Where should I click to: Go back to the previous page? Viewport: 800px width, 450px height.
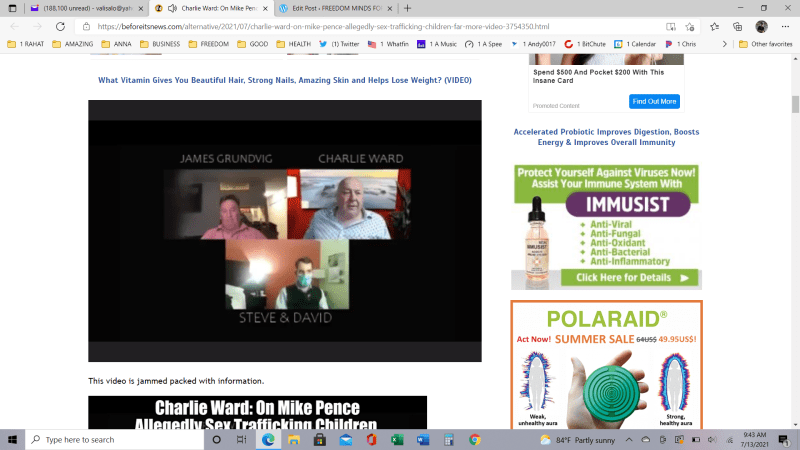(15, 27)
